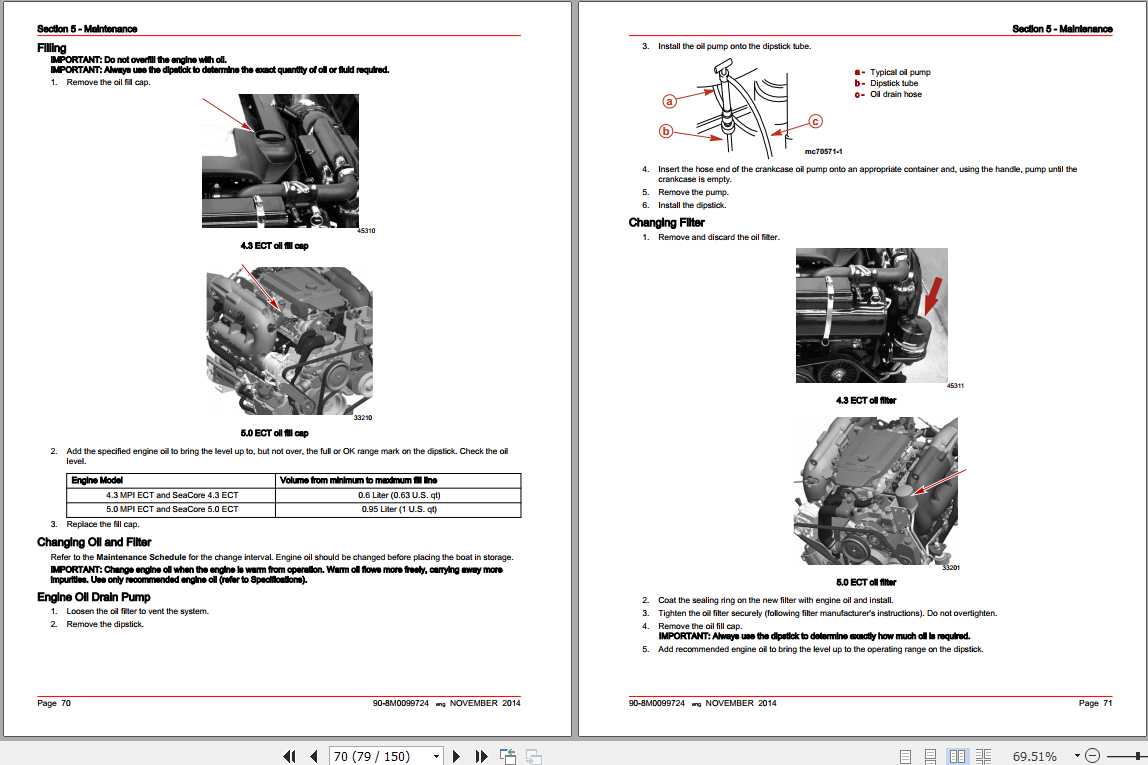The height and width of the screenshot is (765, 1148).
Task: Activate continuous facing pages layout
Action: [983, 756]
